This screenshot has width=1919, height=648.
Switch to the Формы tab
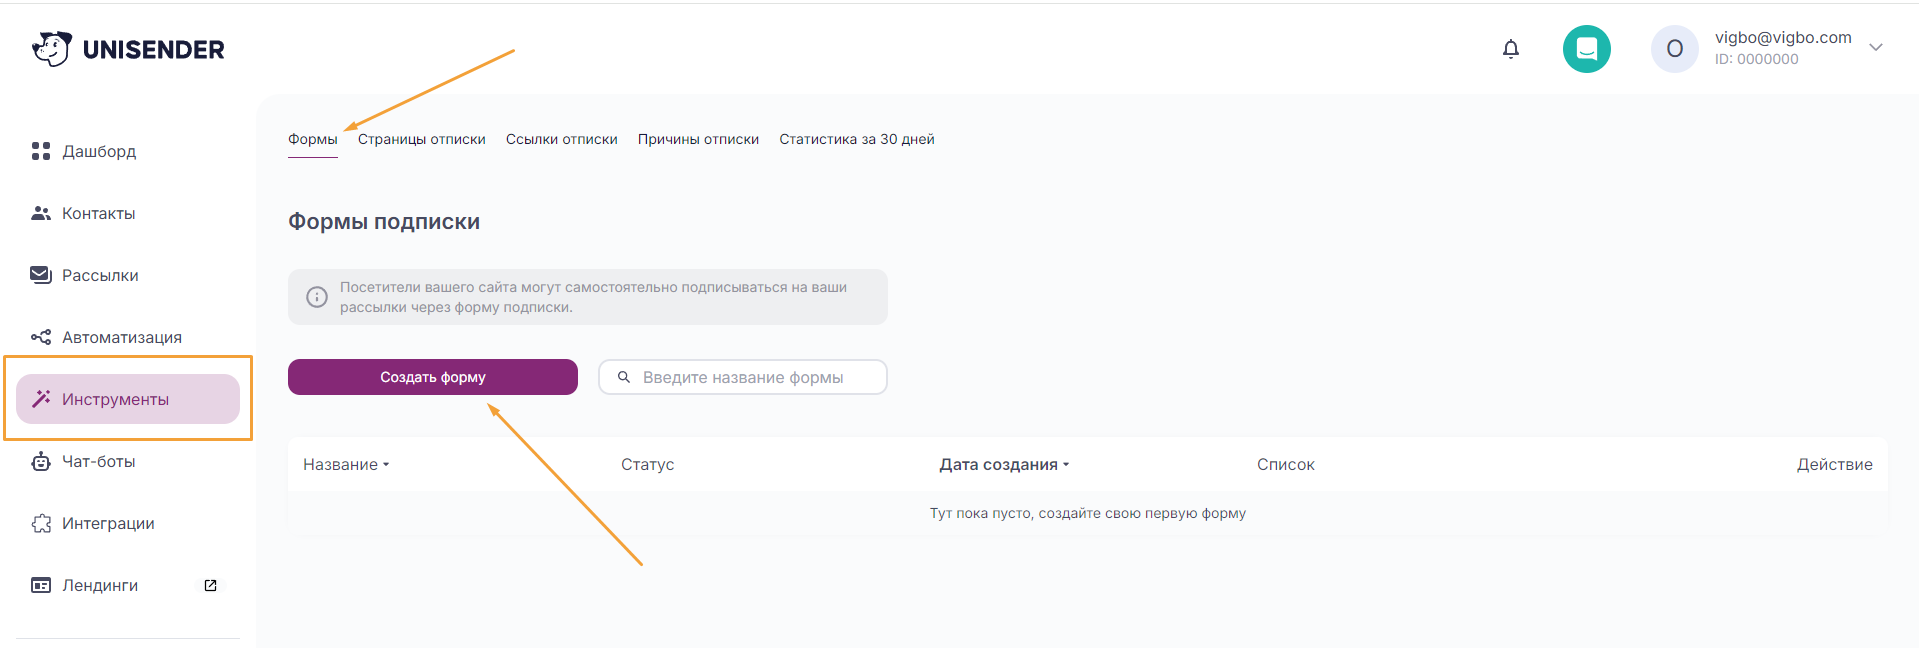coord(313,139)
